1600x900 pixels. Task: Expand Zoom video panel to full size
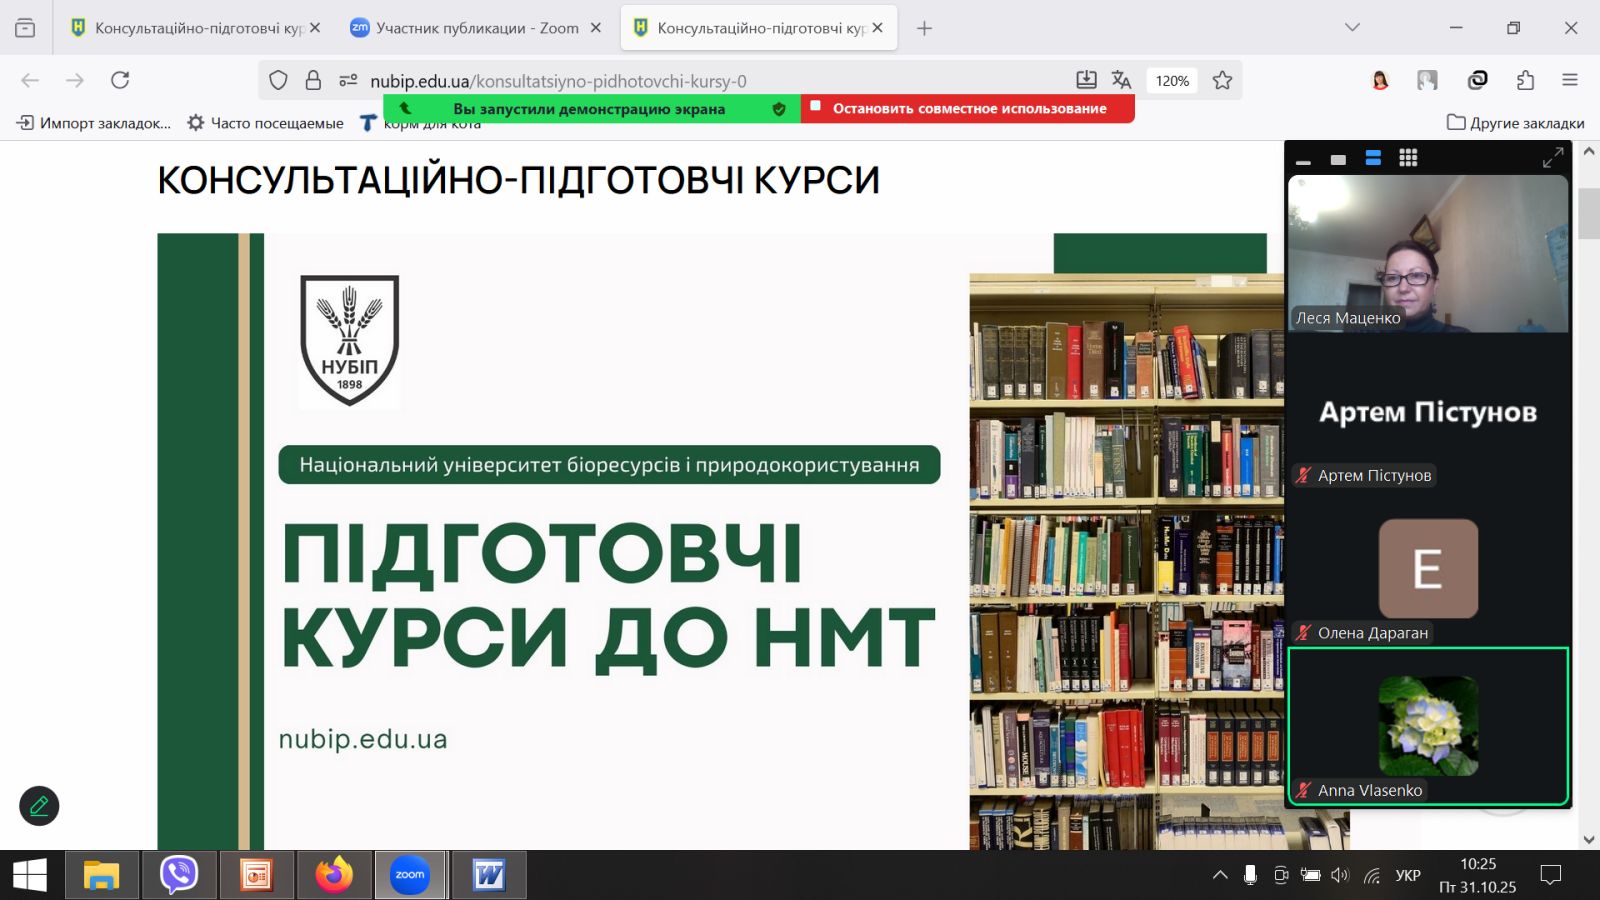pyautogui.click(x=1552, y=158)
